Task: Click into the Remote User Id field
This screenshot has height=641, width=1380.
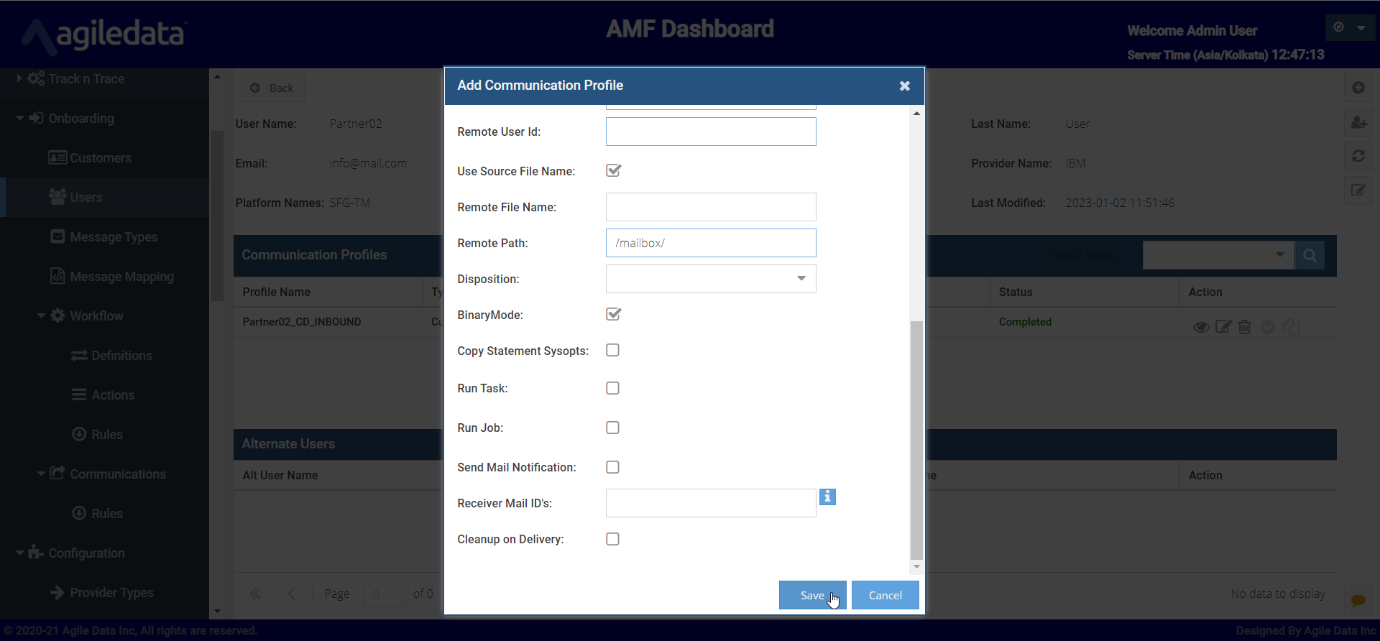Action: (x=711, y=132)
